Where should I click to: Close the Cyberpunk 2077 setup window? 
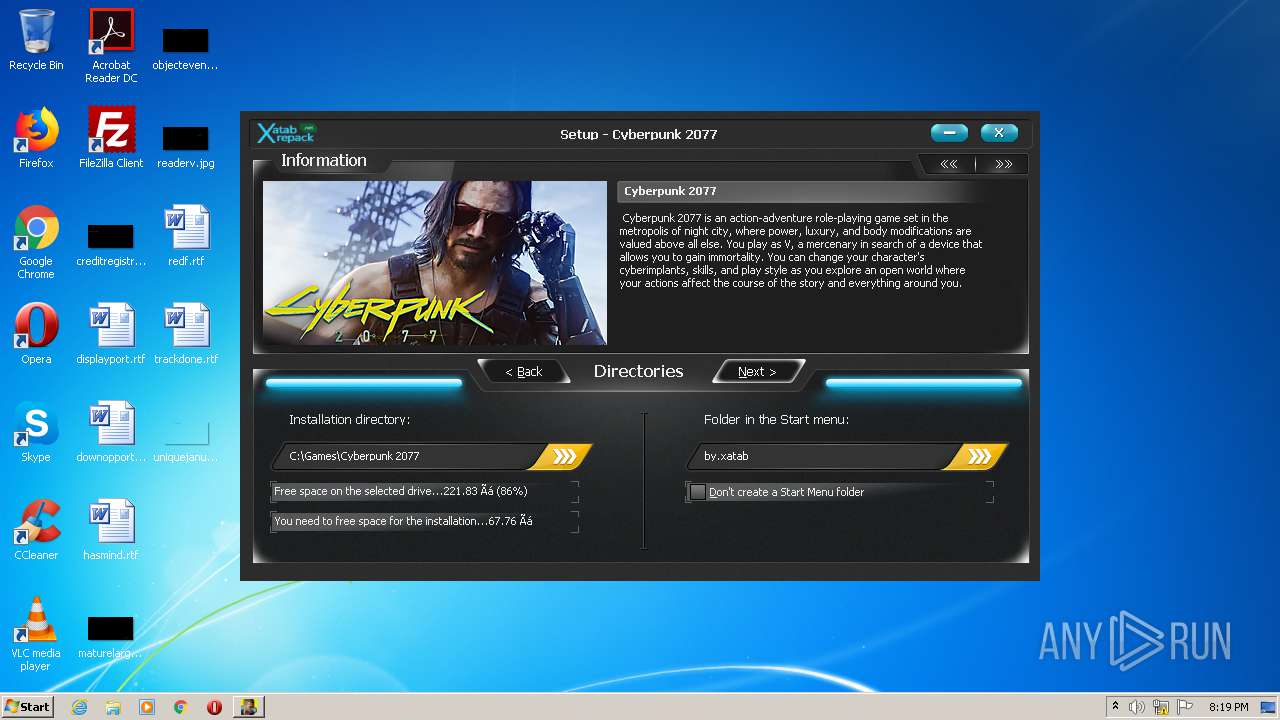[x=999, y=133]
